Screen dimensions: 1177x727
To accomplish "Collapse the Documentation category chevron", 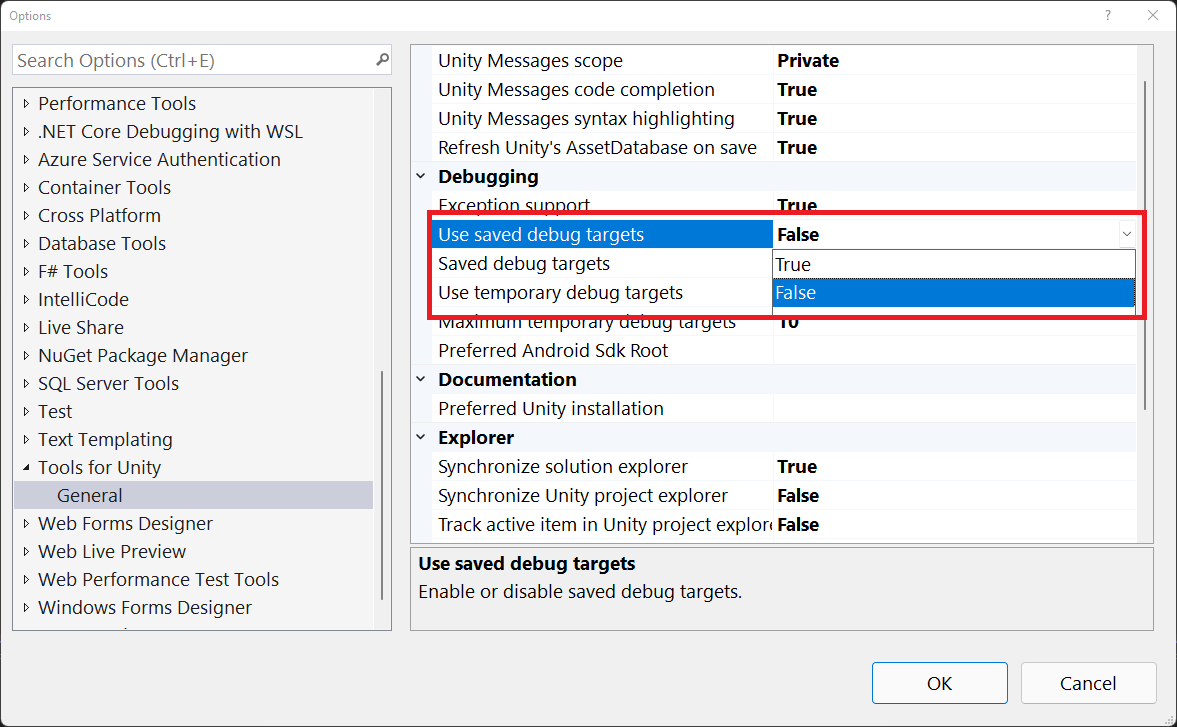I will click(x=421, y=380).
